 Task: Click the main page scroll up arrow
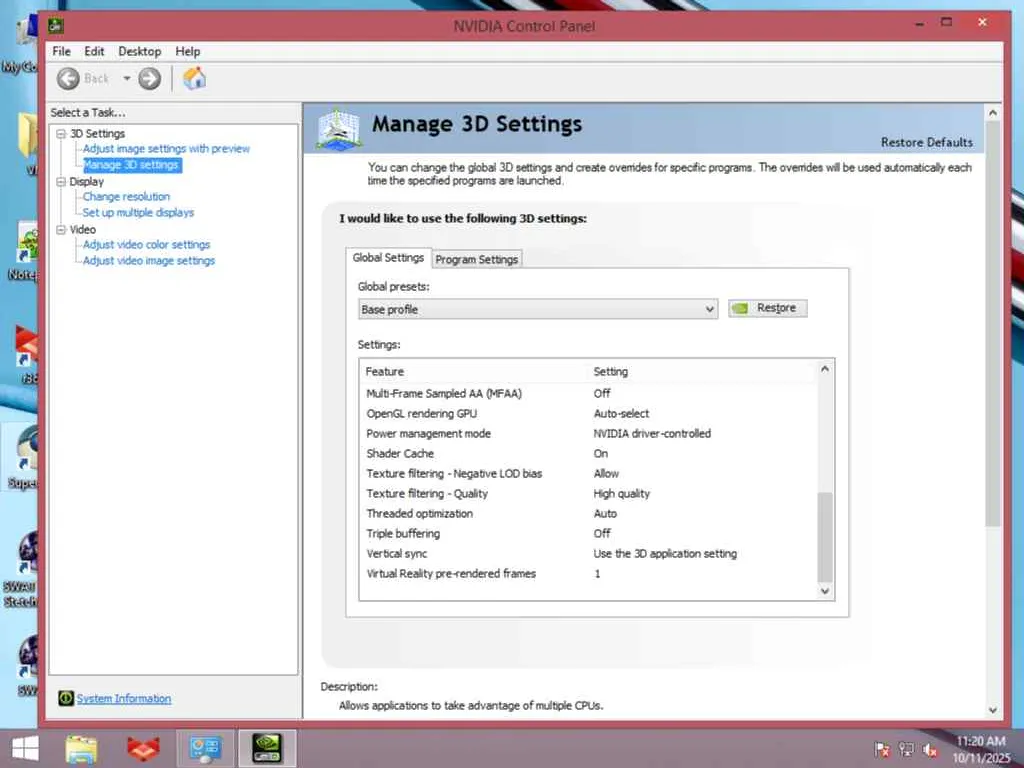pyautogui.click(x=993, y=113)
